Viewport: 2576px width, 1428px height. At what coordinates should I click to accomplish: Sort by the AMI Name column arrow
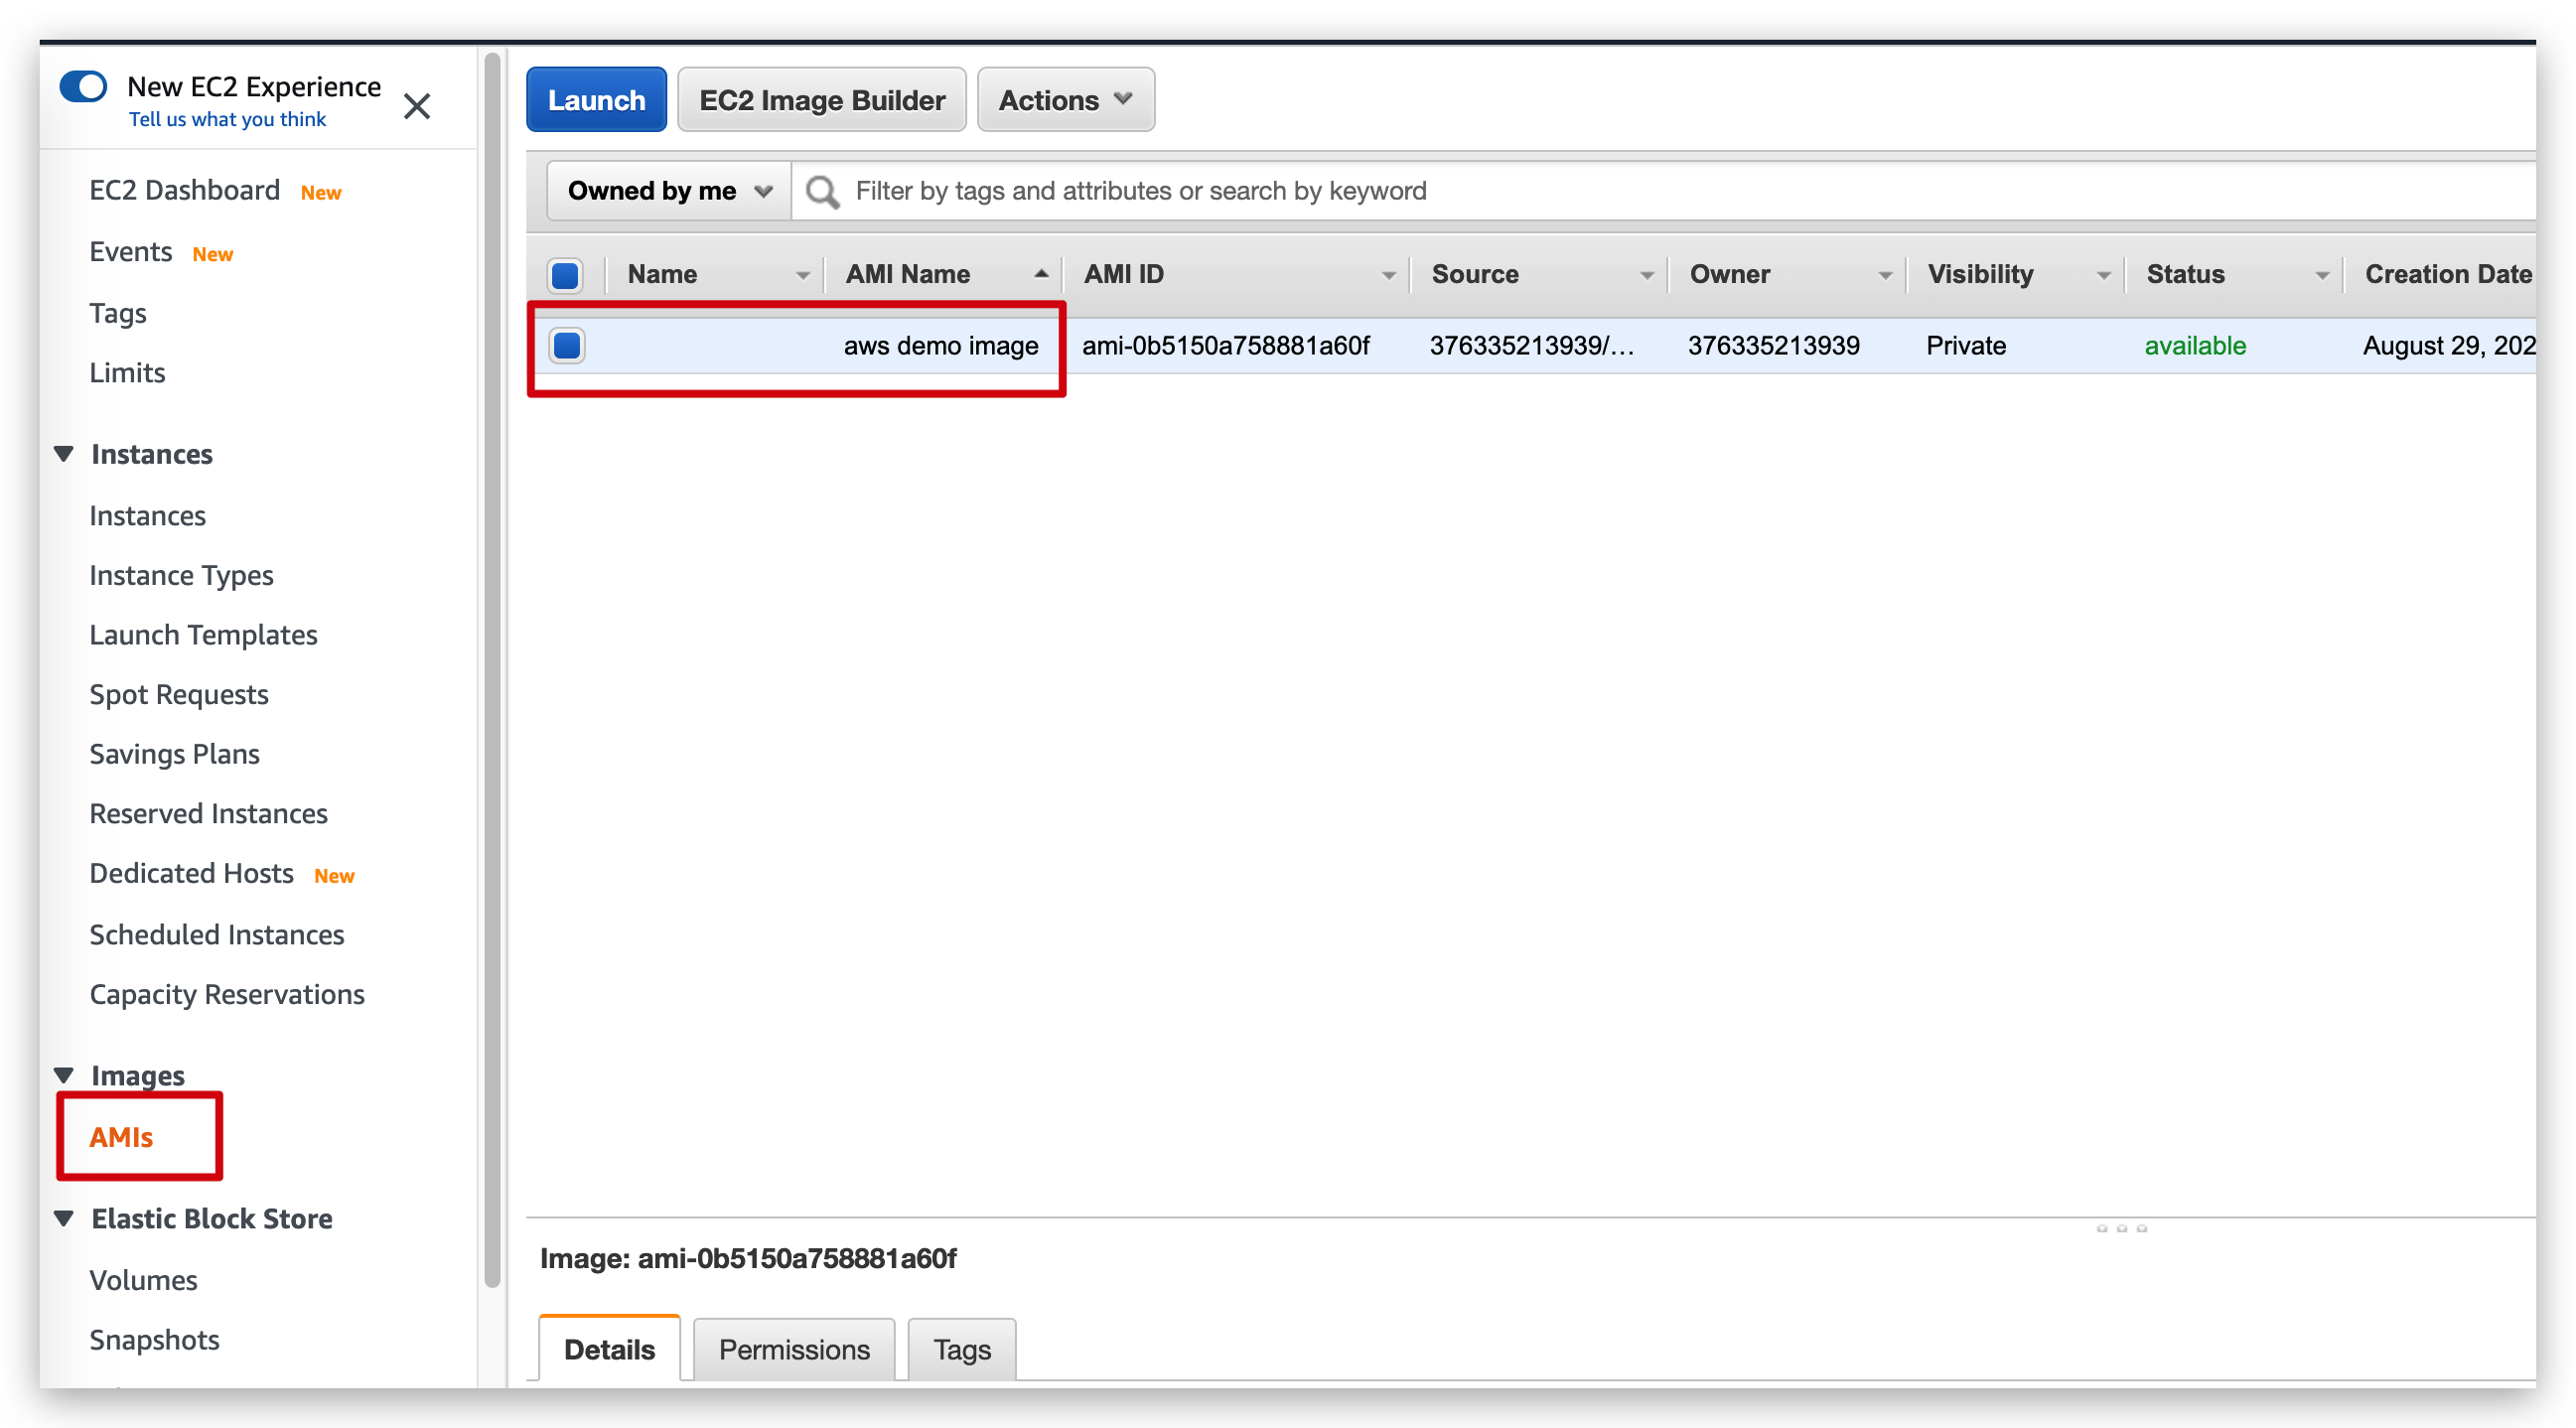[1041, 274]
